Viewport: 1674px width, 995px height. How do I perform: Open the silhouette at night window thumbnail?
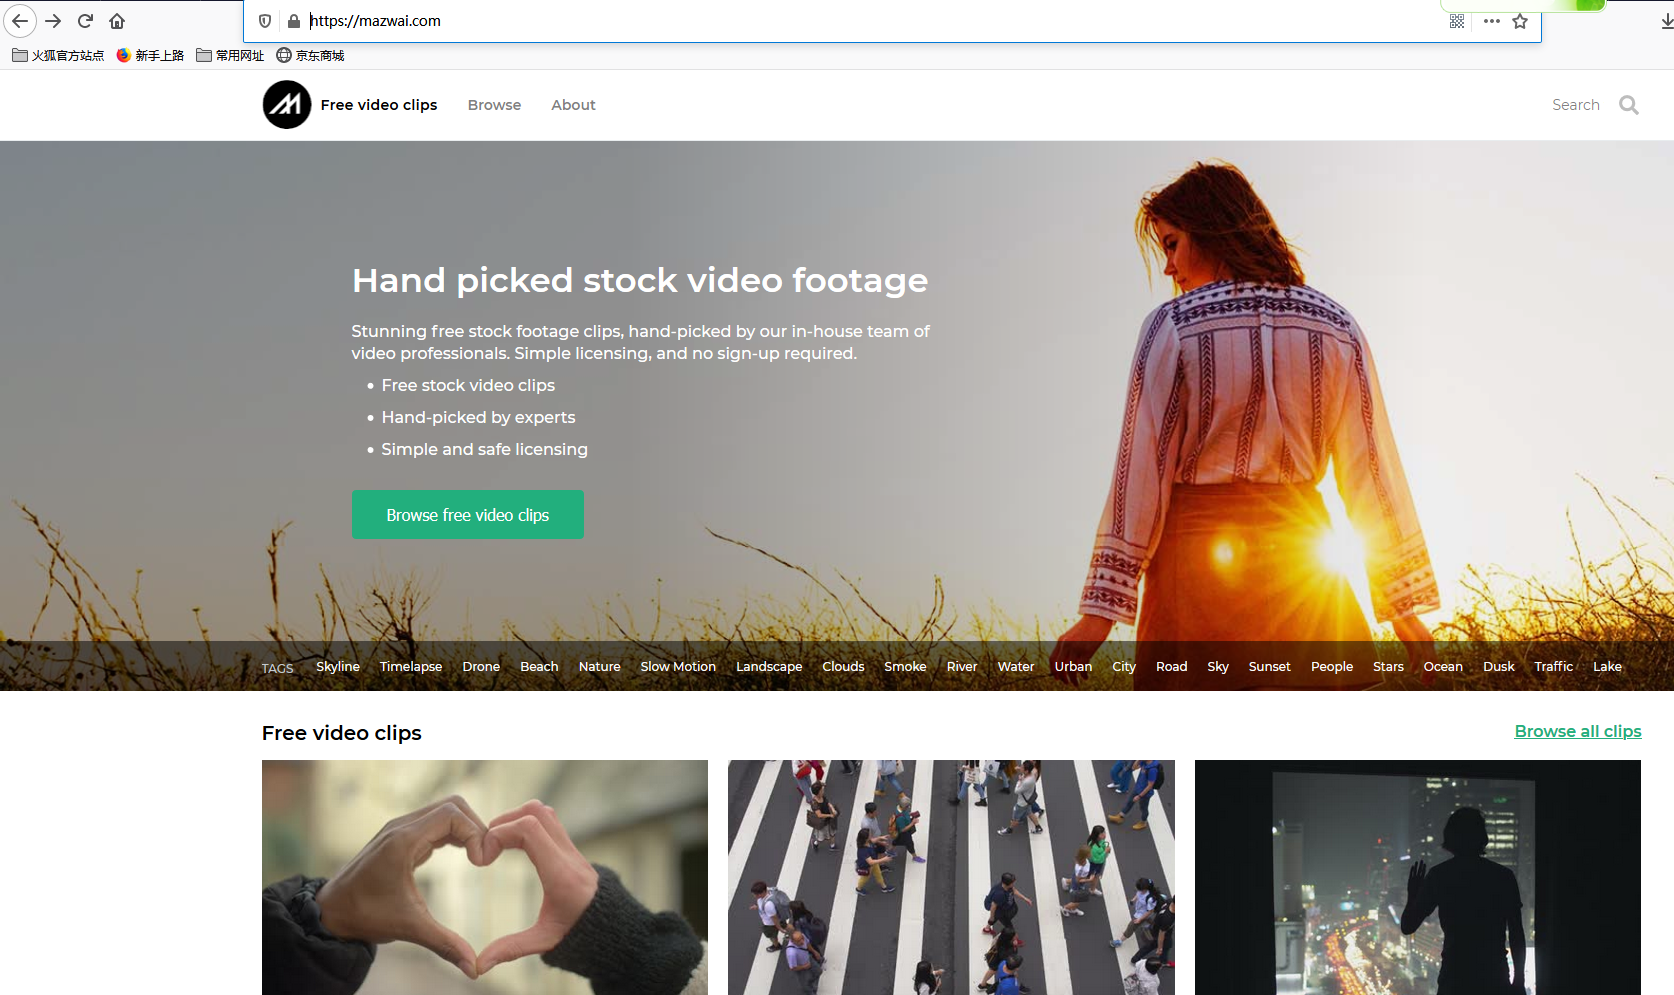[x=1418, y=877]
